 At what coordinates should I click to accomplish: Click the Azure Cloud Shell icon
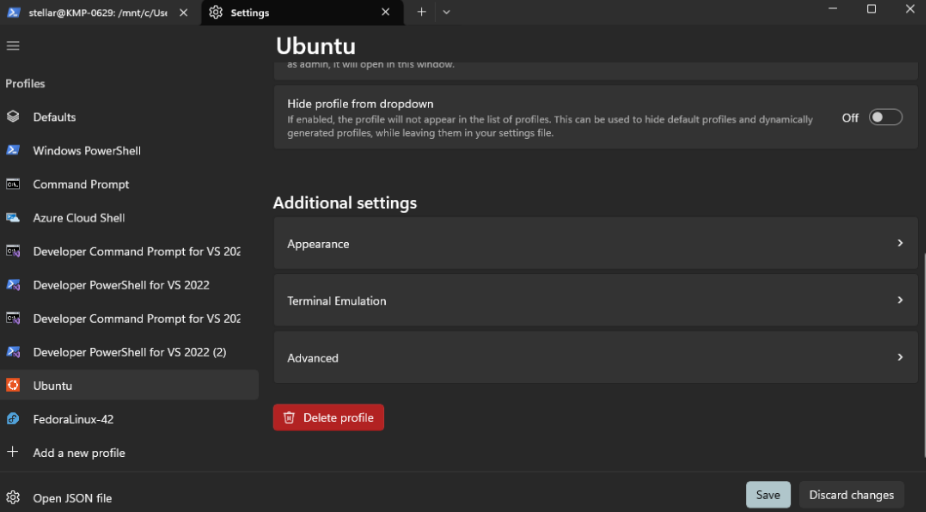point(13,217)
